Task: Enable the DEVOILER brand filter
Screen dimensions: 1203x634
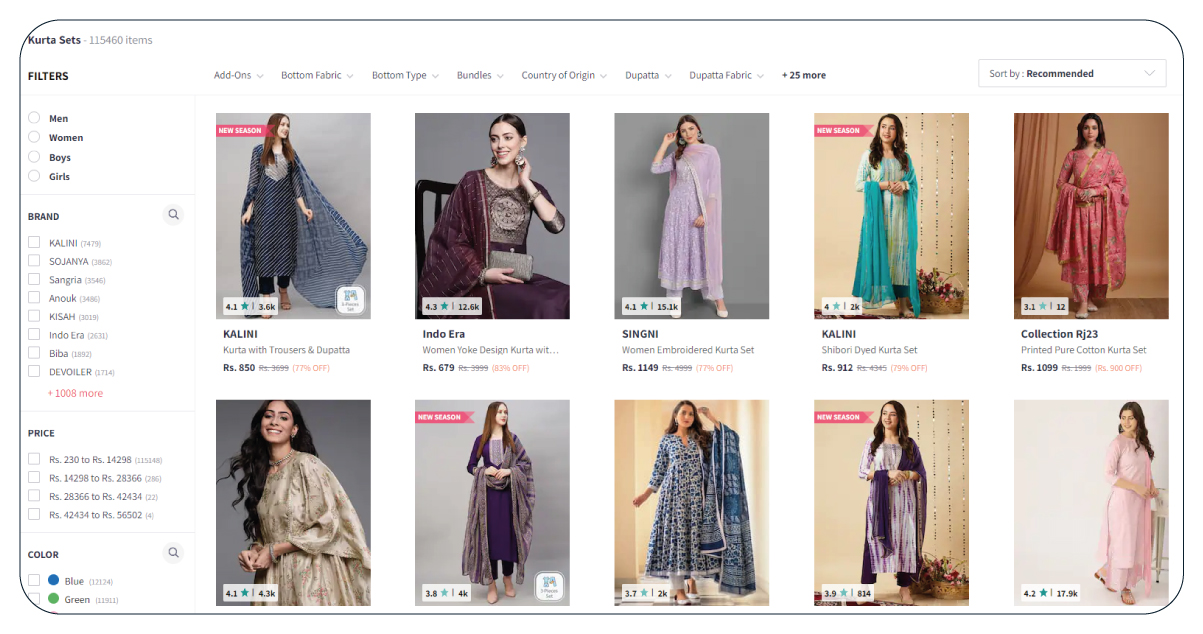Action: pyautogui.click(x=34, y=371)
